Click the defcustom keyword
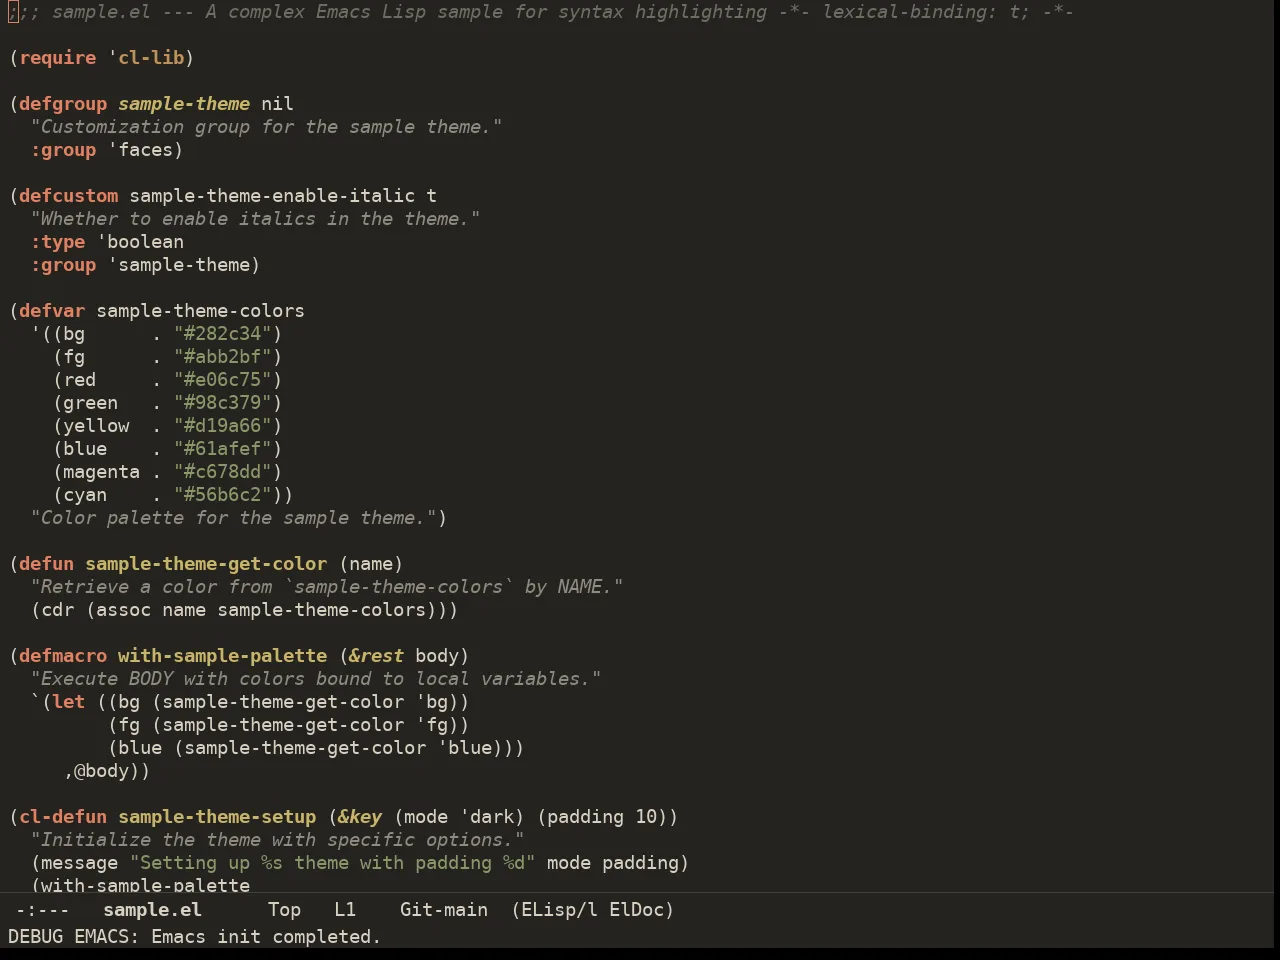 (x=68, y=196)
